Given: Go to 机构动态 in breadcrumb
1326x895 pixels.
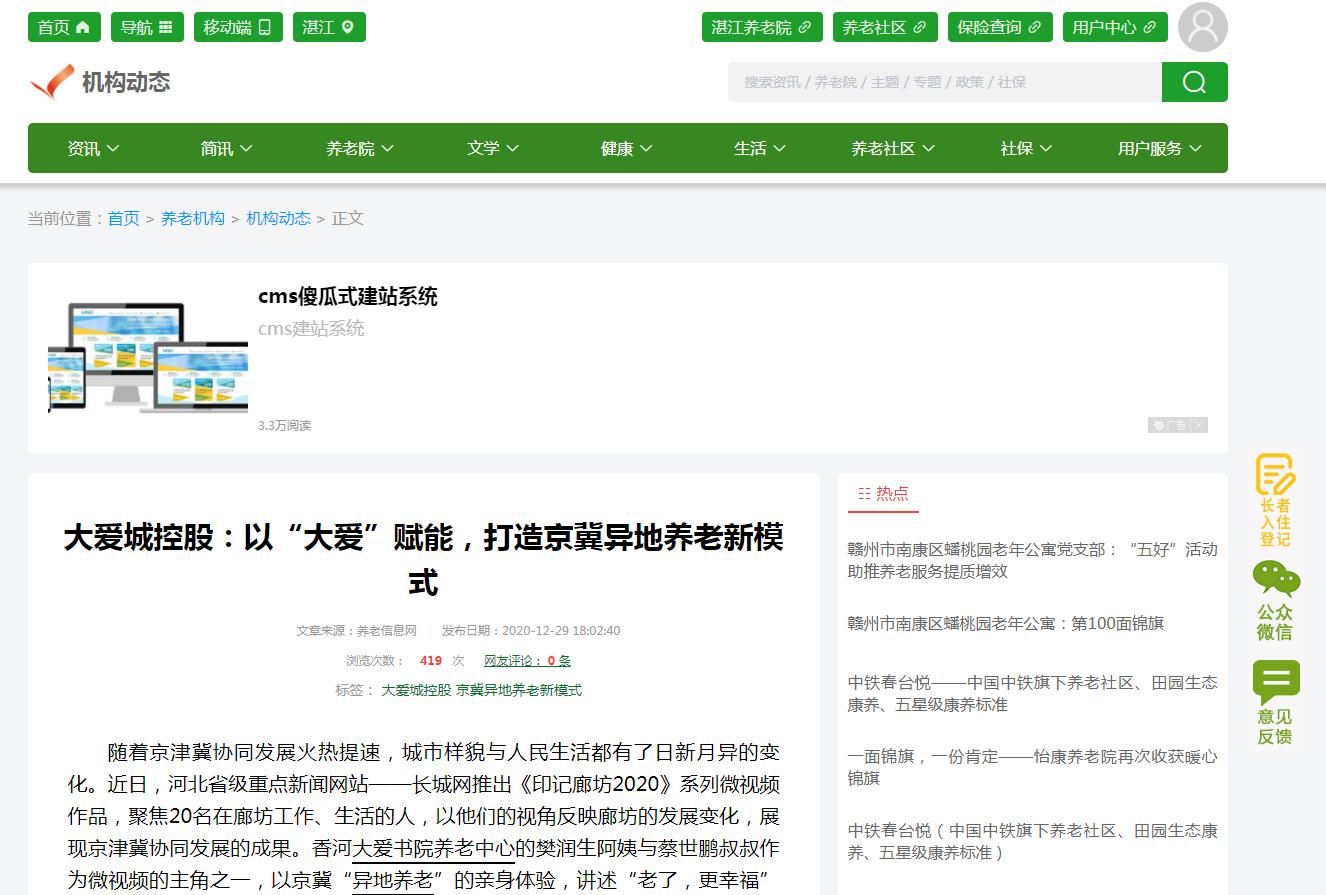Looking at the screenshot, I should pos(279,218).
